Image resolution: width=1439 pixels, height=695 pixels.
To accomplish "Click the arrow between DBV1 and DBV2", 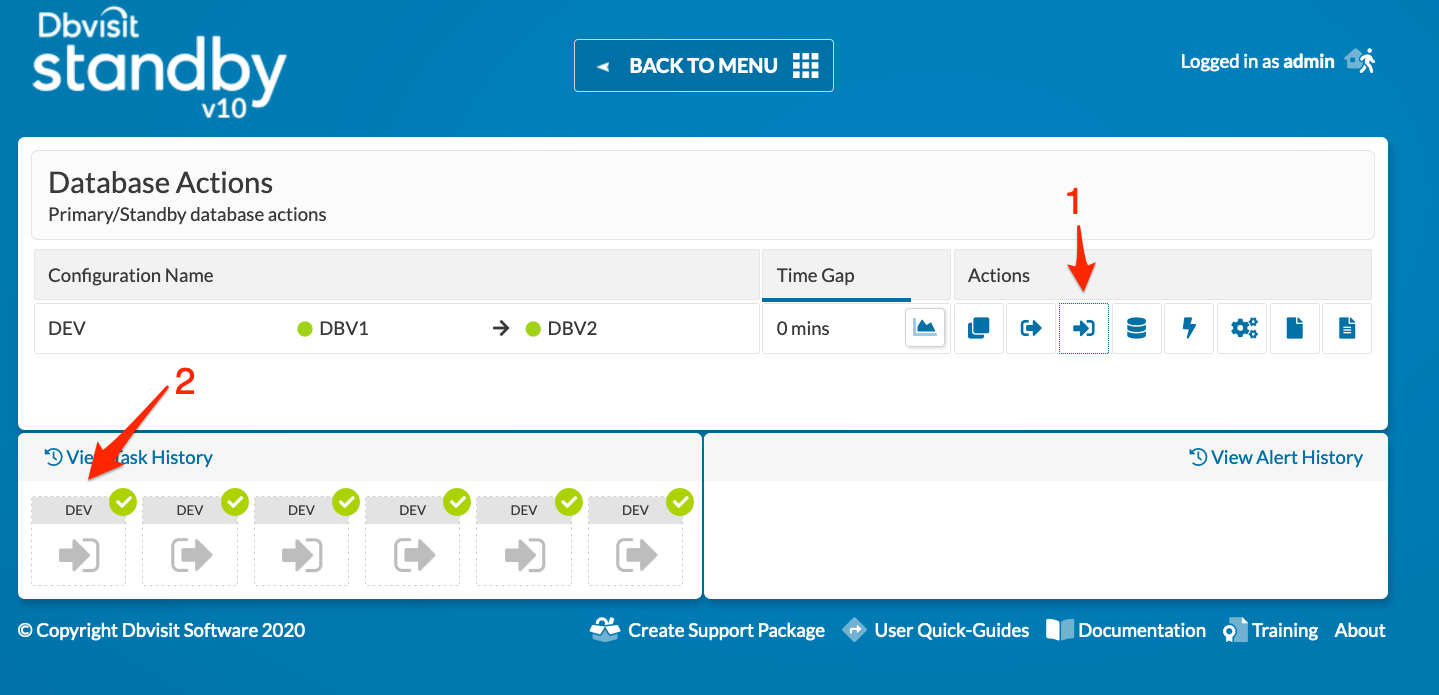I will pos(502,329).
